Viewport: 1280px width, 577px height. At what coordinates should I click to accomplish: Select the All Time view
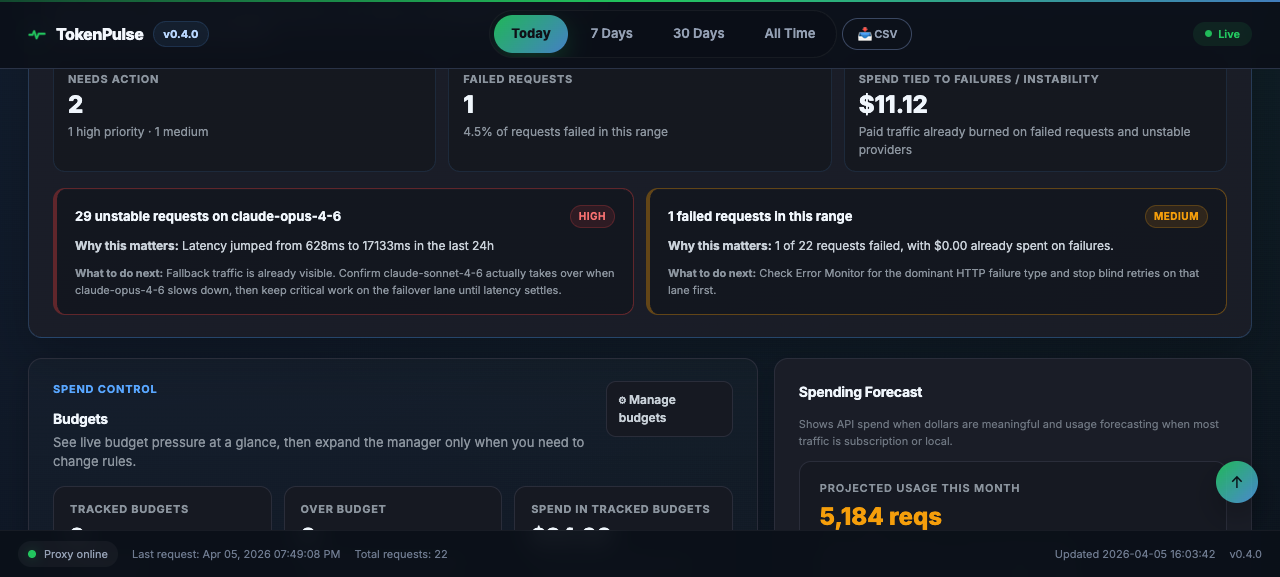(x=789, y=33)
